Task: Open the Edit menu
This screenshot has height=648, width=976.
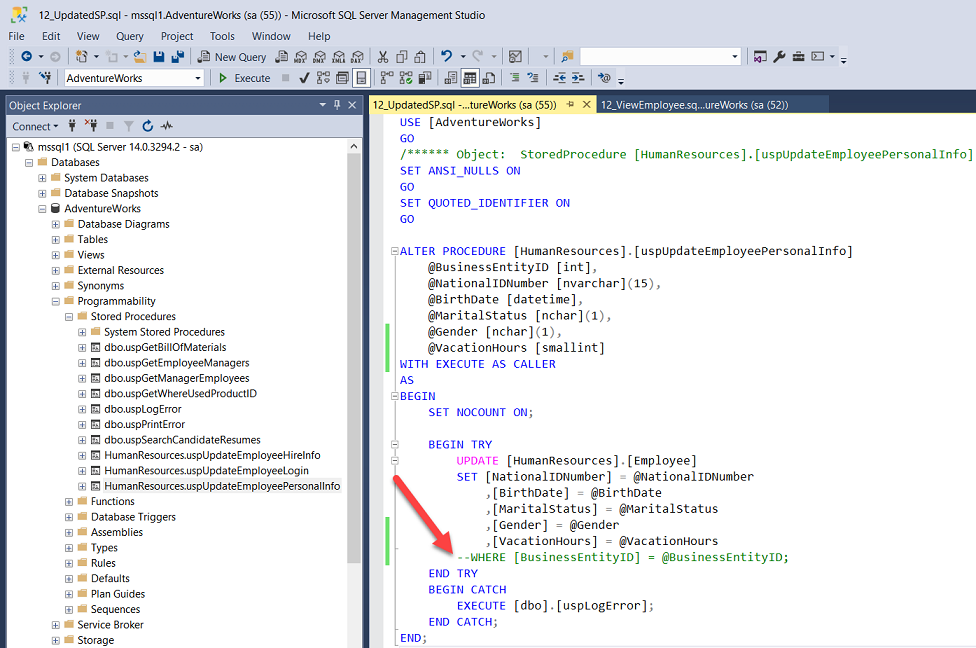Action: (x=51, y=36)
